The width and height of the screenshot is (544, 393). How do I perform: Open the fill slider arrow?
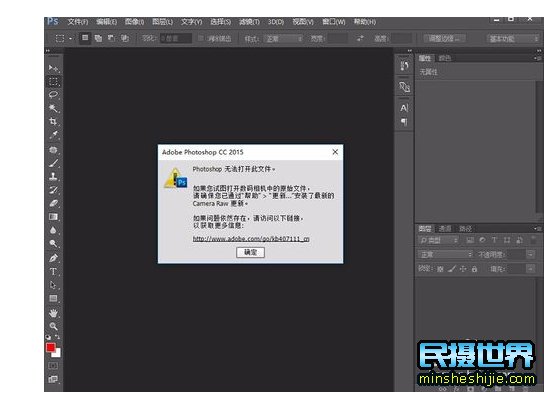click(531, 268)
